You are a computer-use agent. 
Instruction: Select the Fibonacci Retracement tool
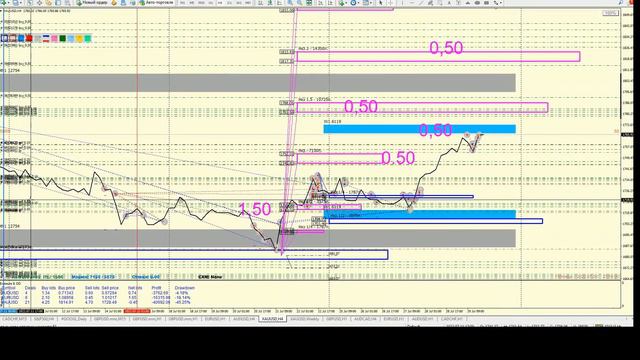coord(440,2)
